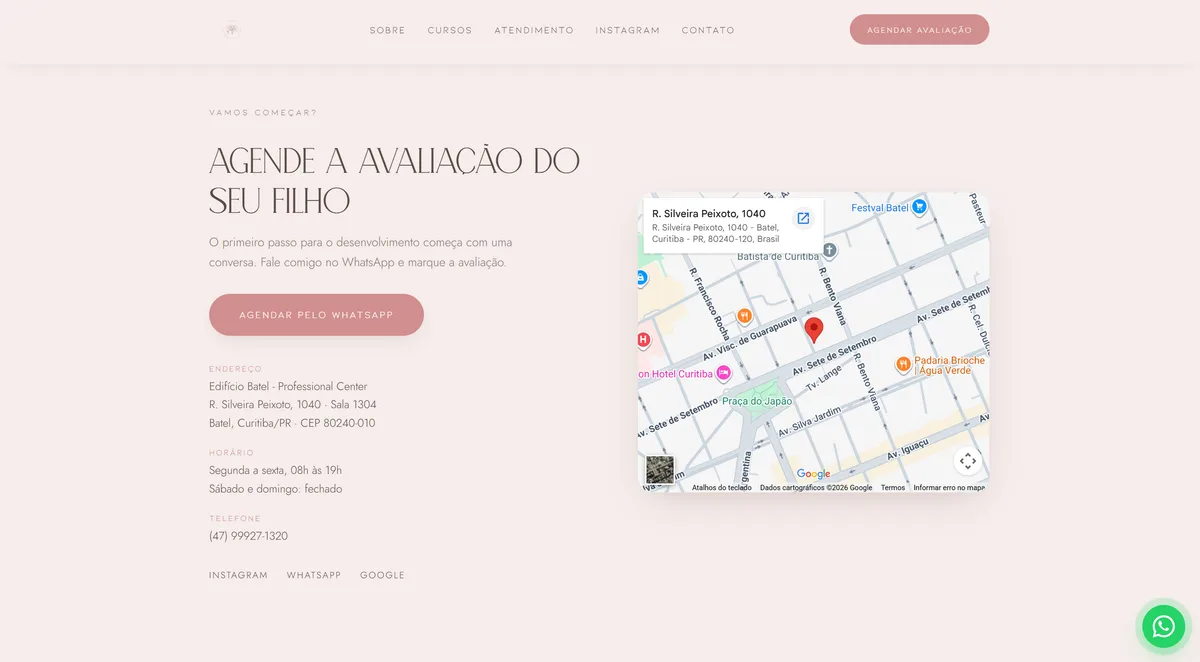Go to Cursos in navigation
Screen dimensions: 1200x662
pyautogui.click(x=450, y=30)
